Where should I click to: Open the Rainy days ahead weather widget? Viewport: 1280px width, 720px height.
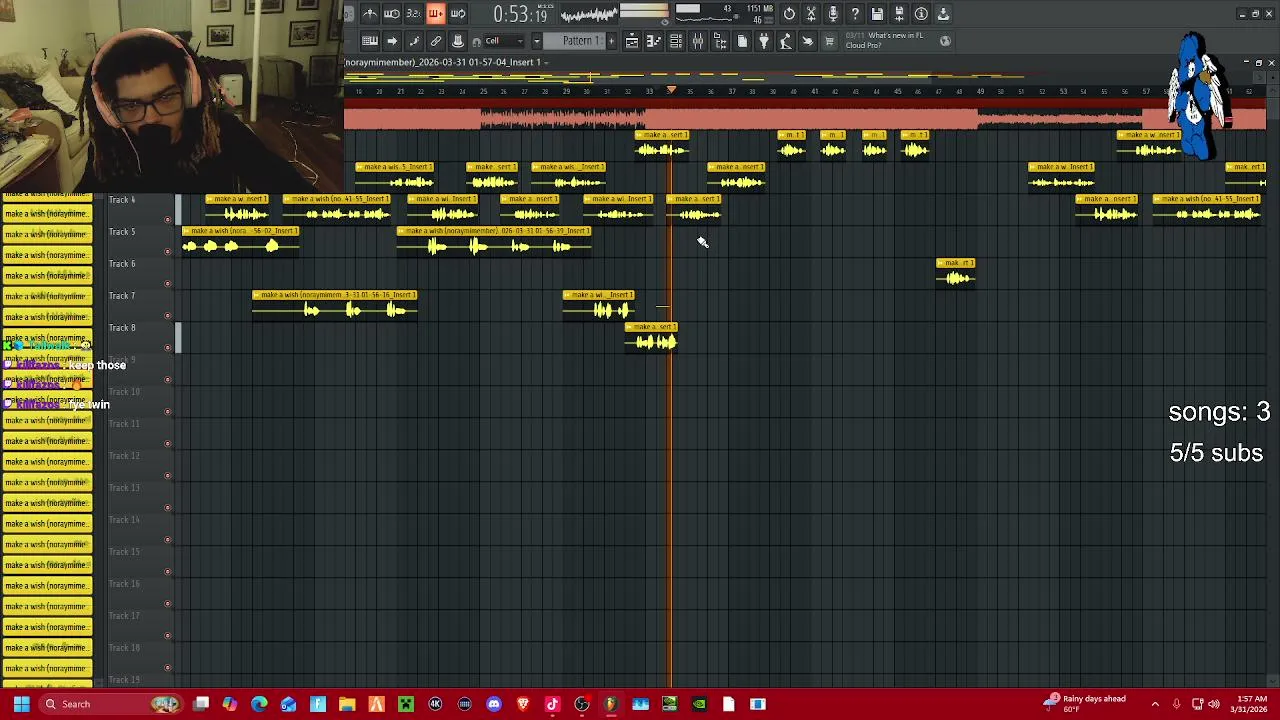(x=1086, y=704)
